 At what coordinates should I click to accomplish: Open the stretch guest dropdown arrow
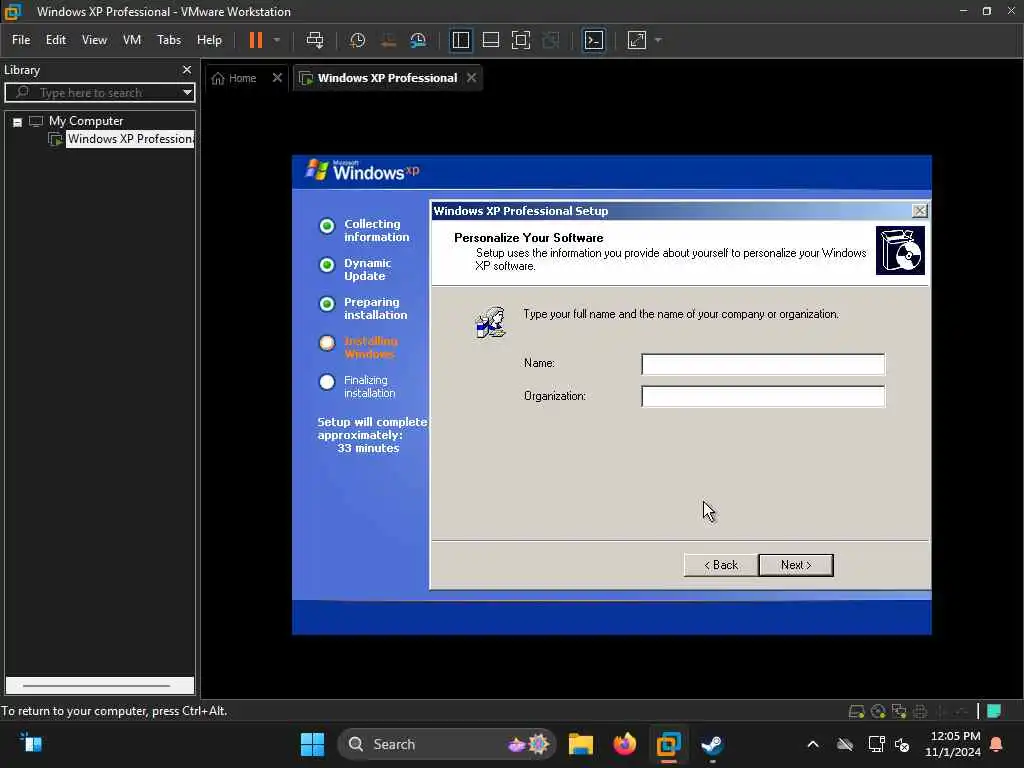(658, 40)
